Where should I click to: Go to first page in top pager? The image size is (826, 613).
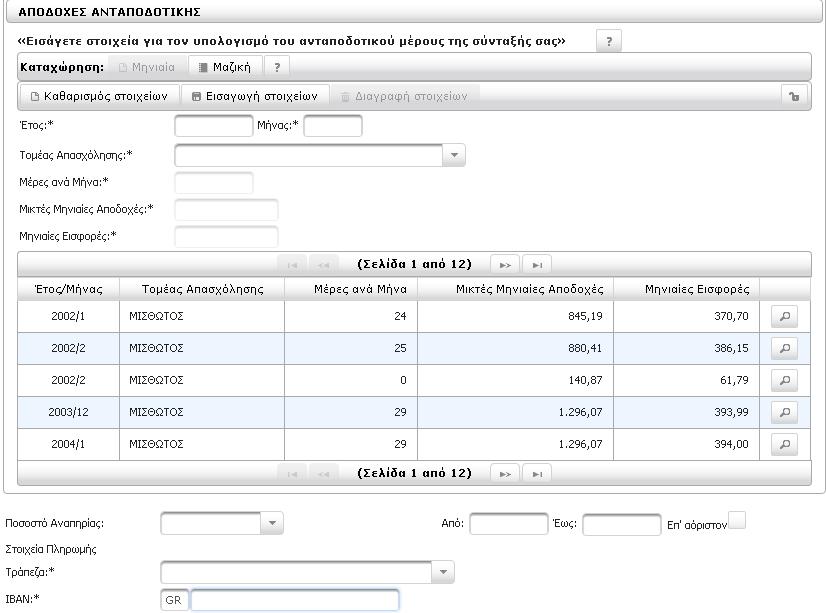pyautogui.click(x=292, y=265)
